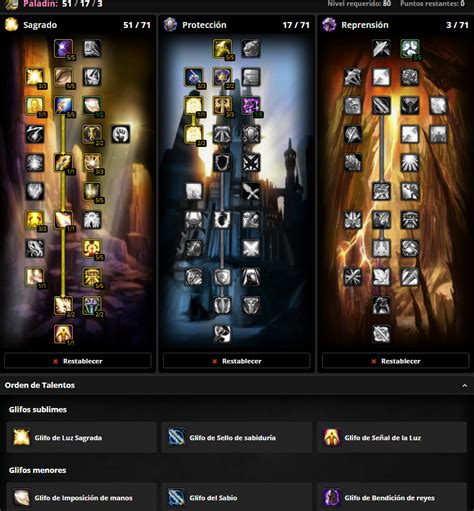Click the Sagrado tree header icon
474x511 pixels.
[x=11, y=25]
